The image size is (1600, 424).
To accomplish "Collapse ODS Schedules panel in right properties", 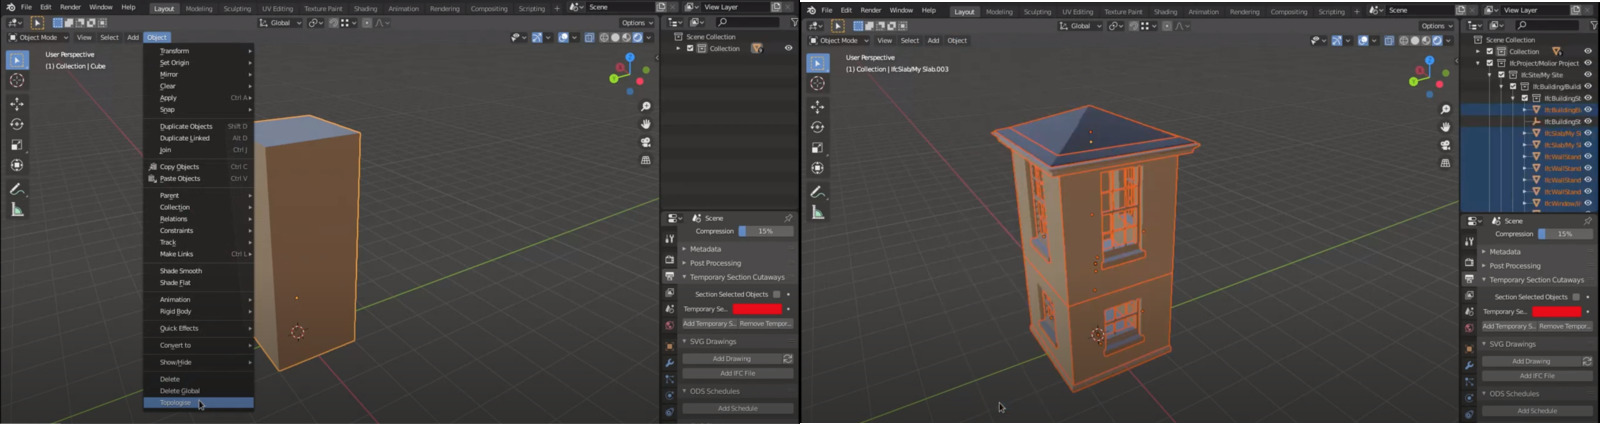I will (x=1514, y=394).
